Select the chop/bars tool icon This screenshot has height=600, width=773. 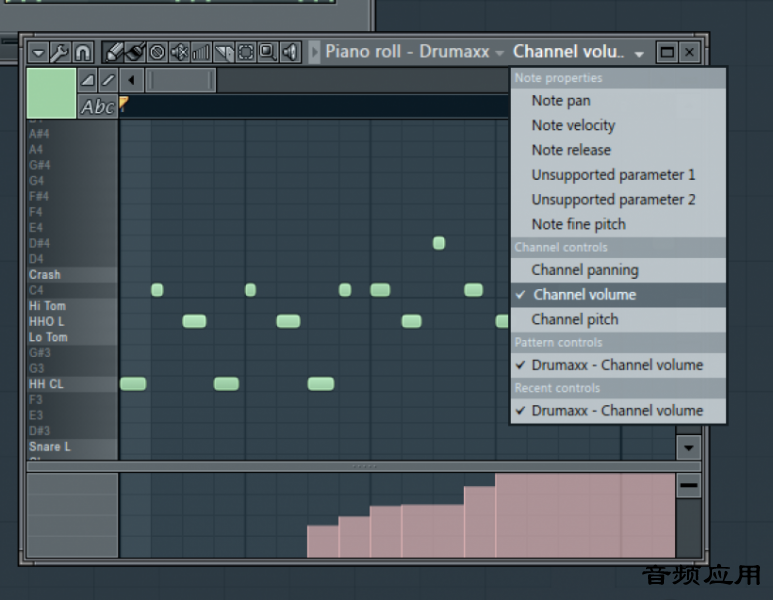pyautogui.click(x=201, y=52)
